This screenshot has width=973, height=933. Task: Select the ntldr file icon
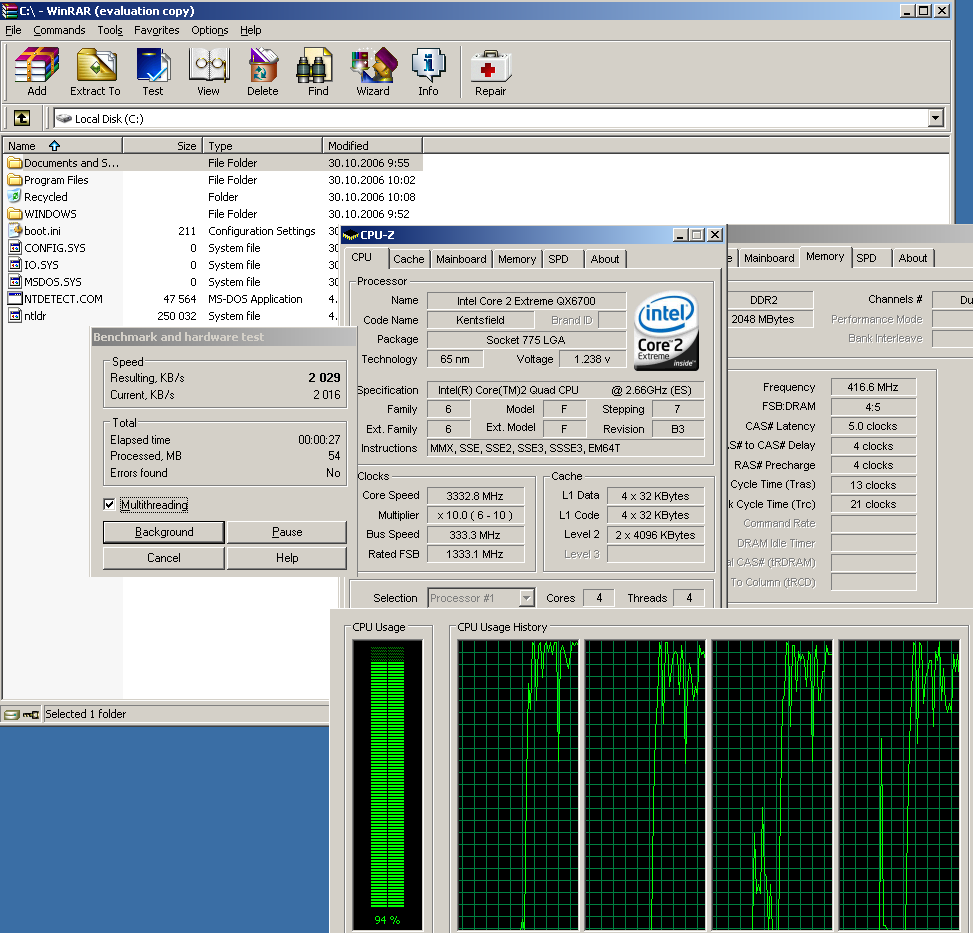[x=15, y=316]
